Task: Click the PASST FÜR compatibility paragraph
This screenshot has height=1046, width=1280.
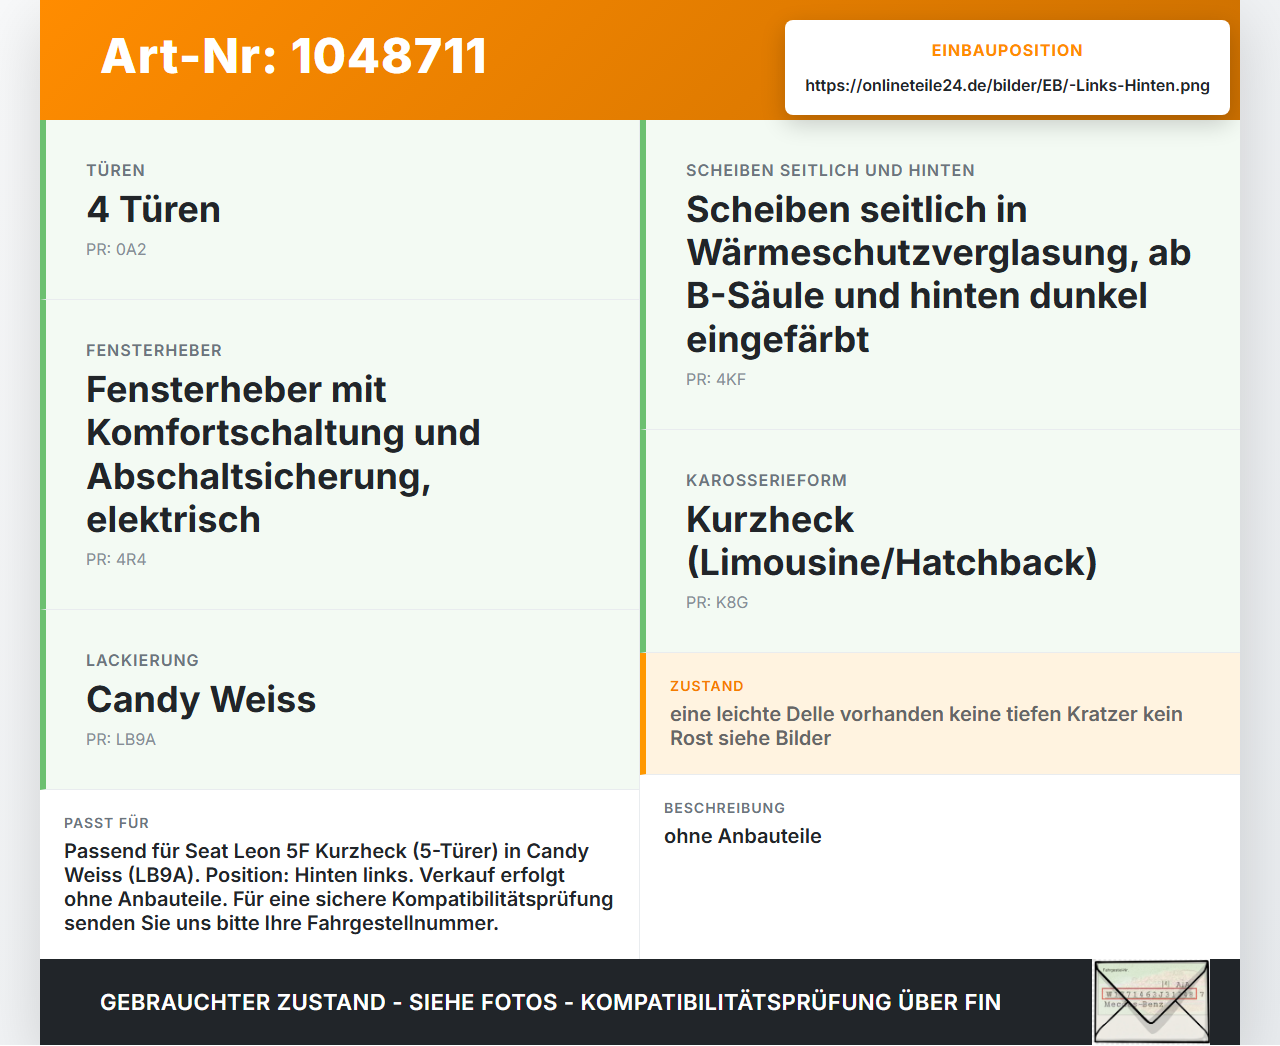Action: [x=339, y=887]
